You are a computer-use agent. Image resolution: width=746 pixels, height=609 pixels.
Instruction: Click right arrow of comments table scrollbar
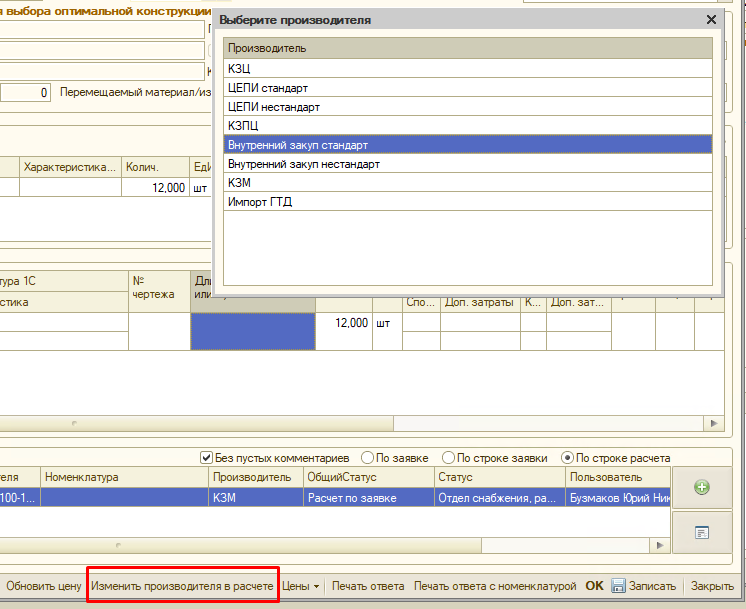coord(660,545)
